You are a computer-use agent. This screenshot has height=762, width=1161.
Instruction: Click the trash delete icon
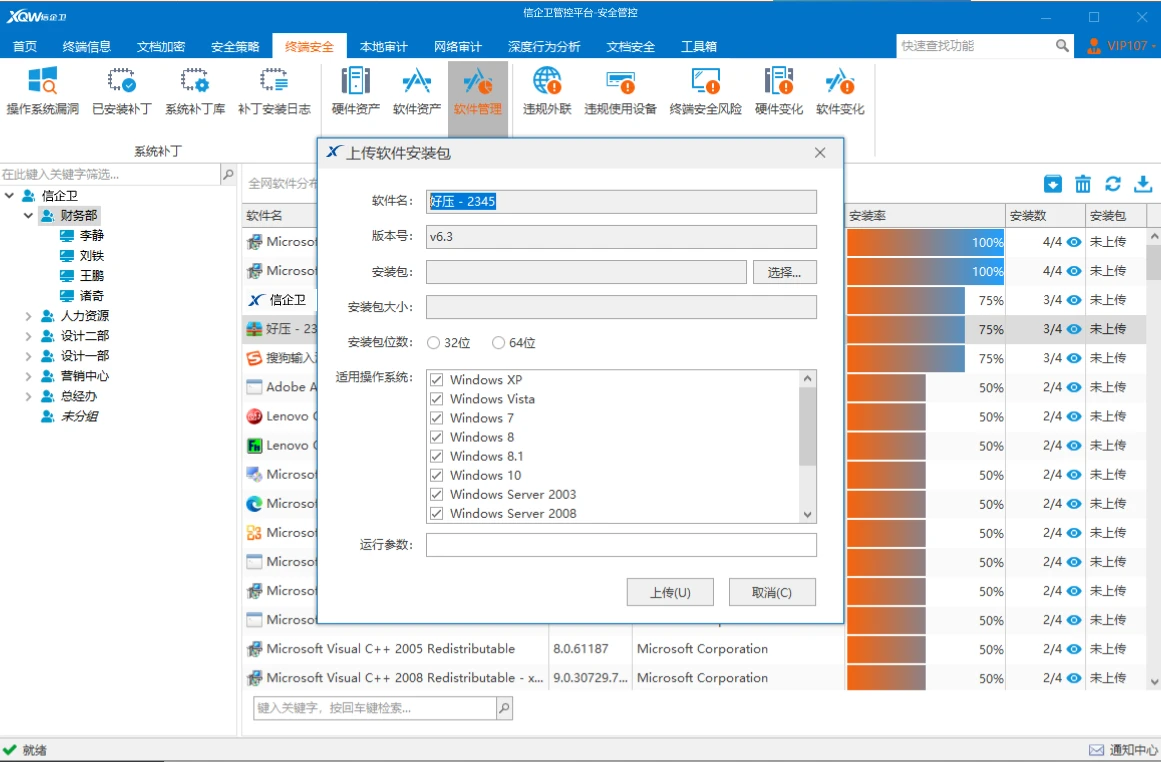coord(1083,184)
